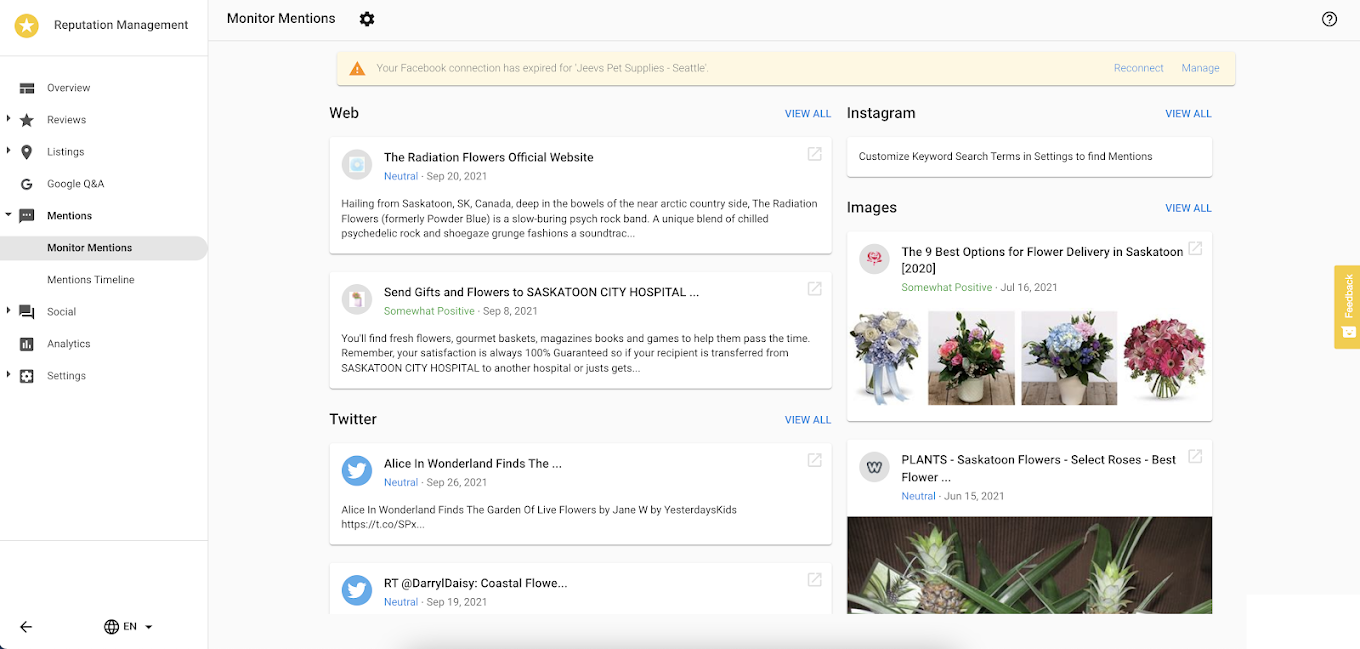The width and height of the screenshot is (1360, 649).
Task: Expand the Listings sidebar section
Action: coord(9,151)
